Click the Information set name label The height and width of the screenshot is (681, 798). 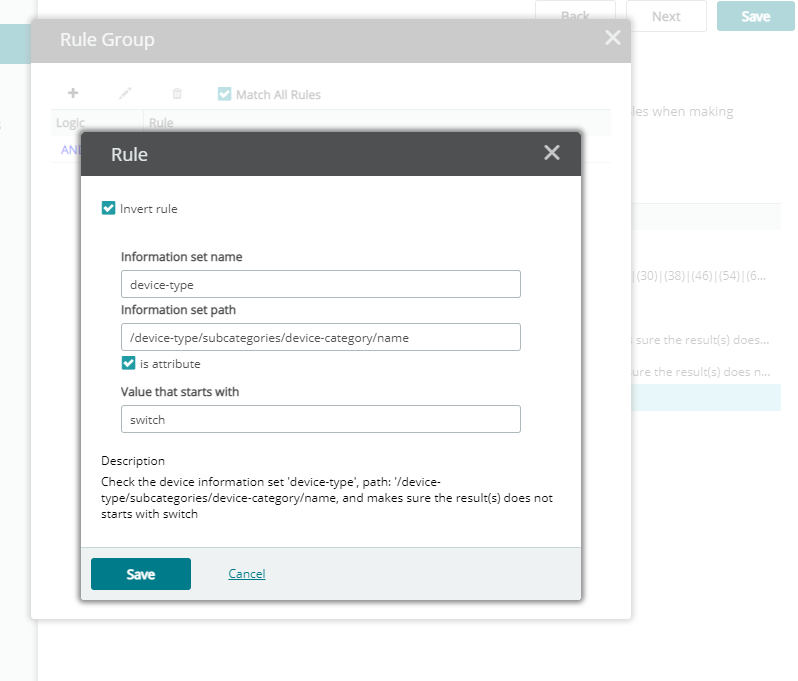[182, 257]
